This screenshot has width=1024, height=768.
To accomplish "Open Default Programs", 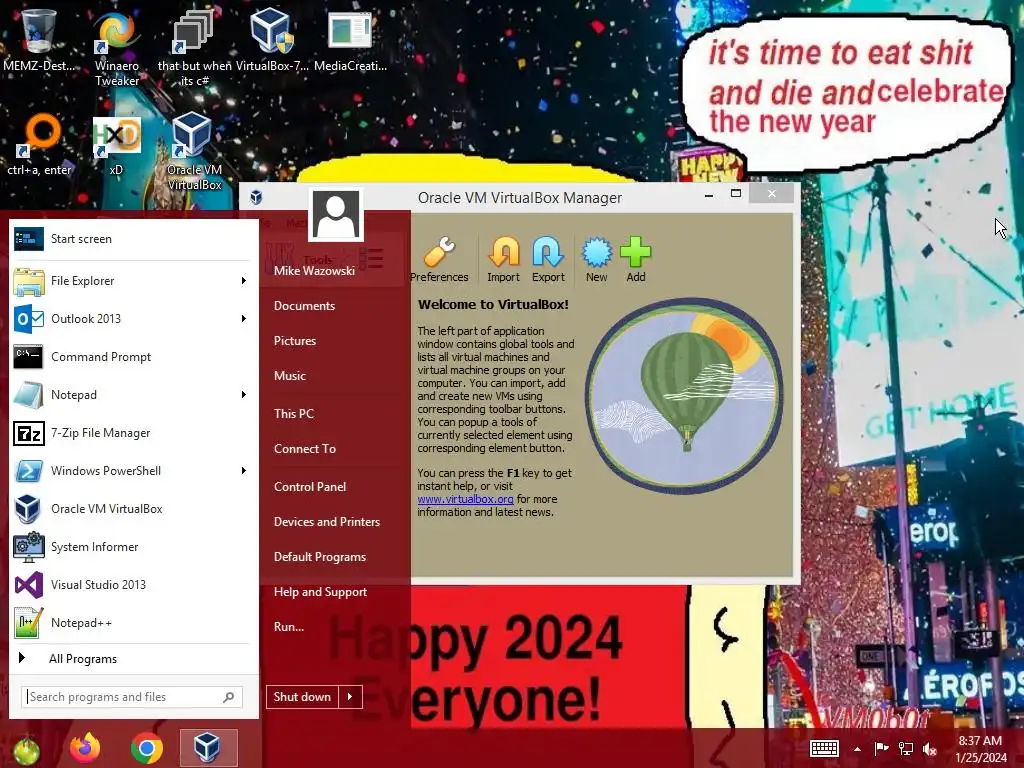I will click(320, 557).
